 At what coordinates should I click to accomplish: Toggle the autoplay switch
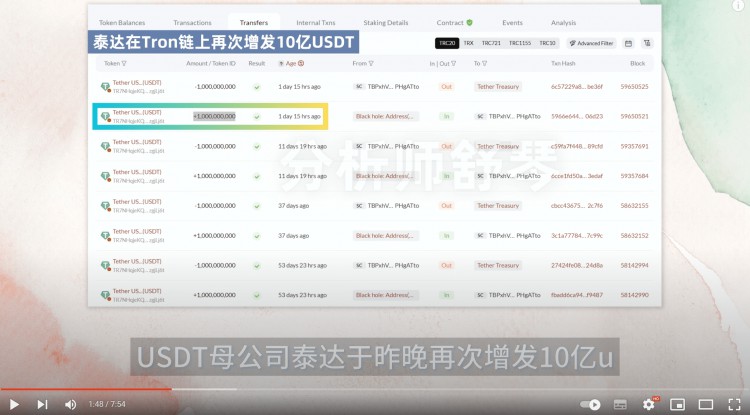point(591,404)
